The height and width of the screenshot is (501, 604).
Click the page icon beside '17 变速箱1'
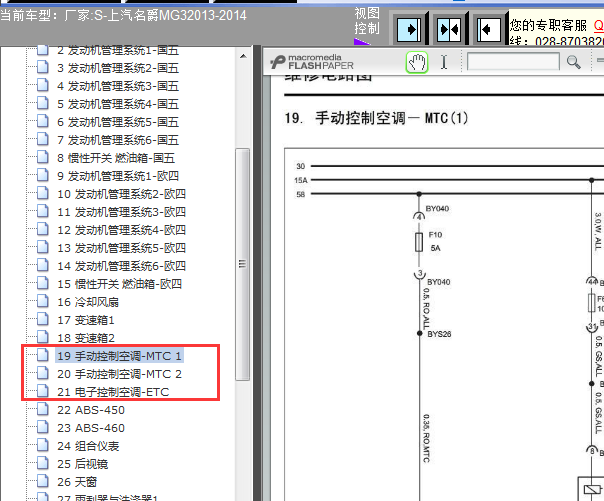[42, 319]
